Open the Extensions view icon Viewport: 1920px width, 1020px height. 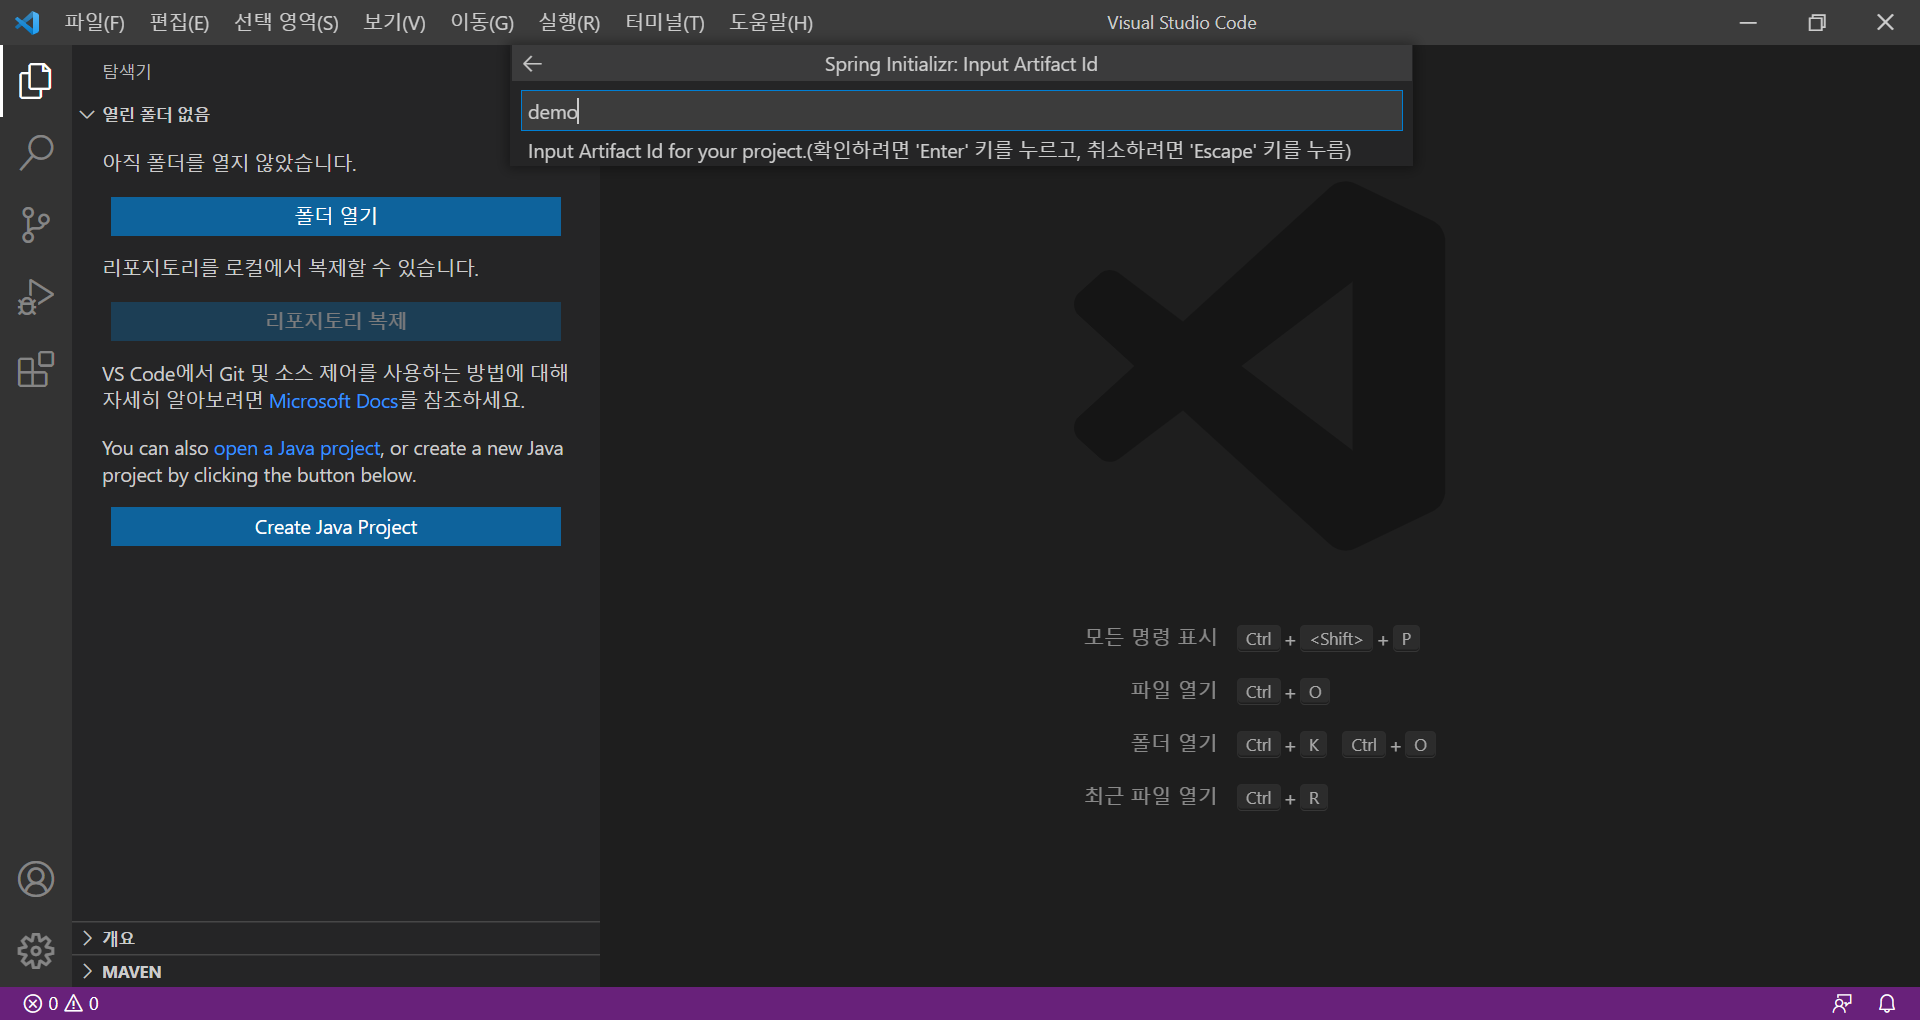[x=36, y=369]
